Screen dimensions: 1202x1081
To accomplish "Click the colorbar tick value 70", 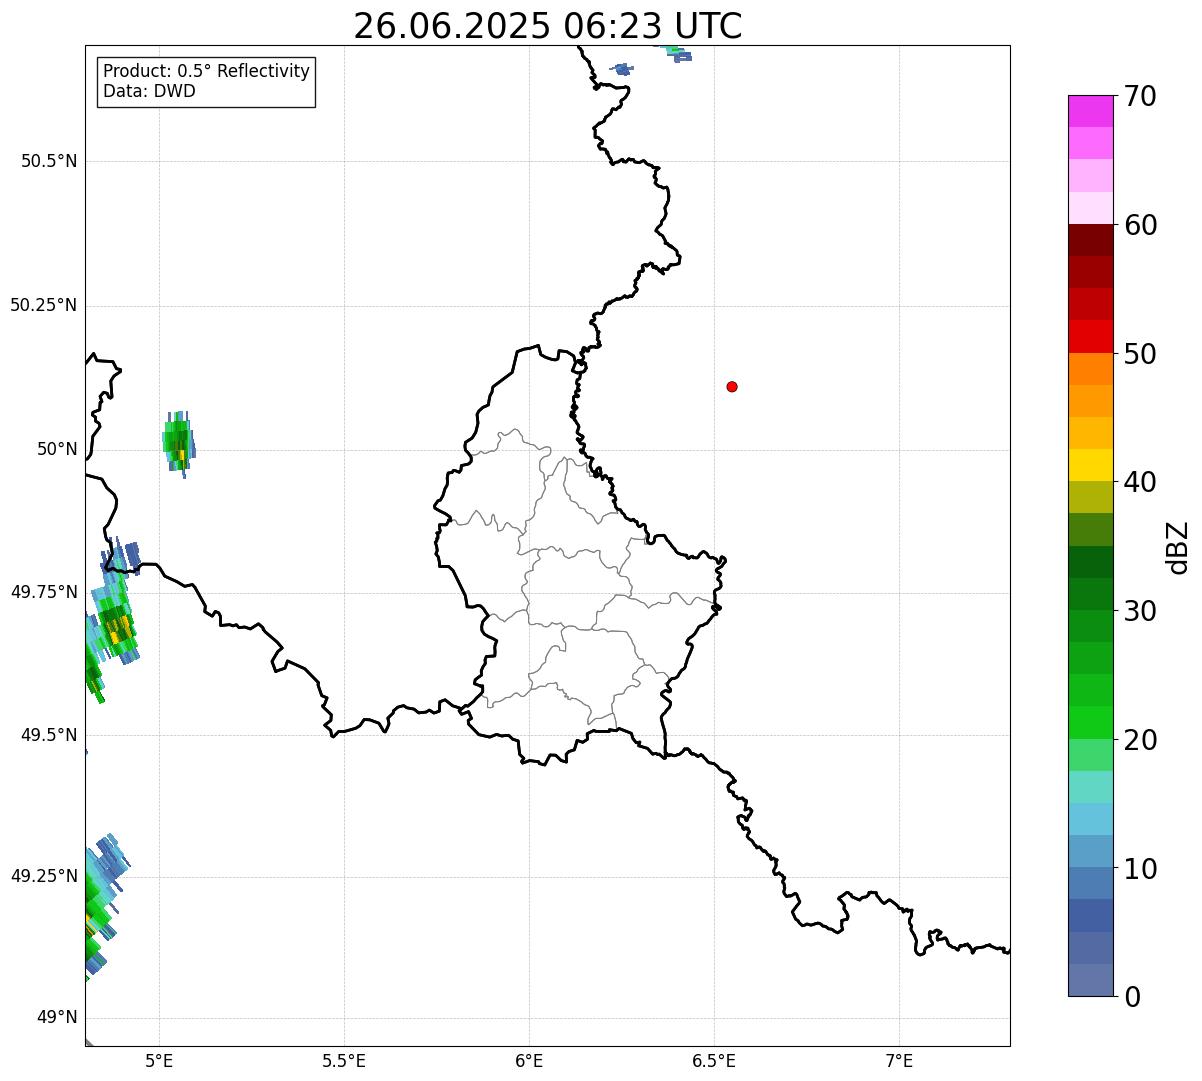I will coord(1140,96).
